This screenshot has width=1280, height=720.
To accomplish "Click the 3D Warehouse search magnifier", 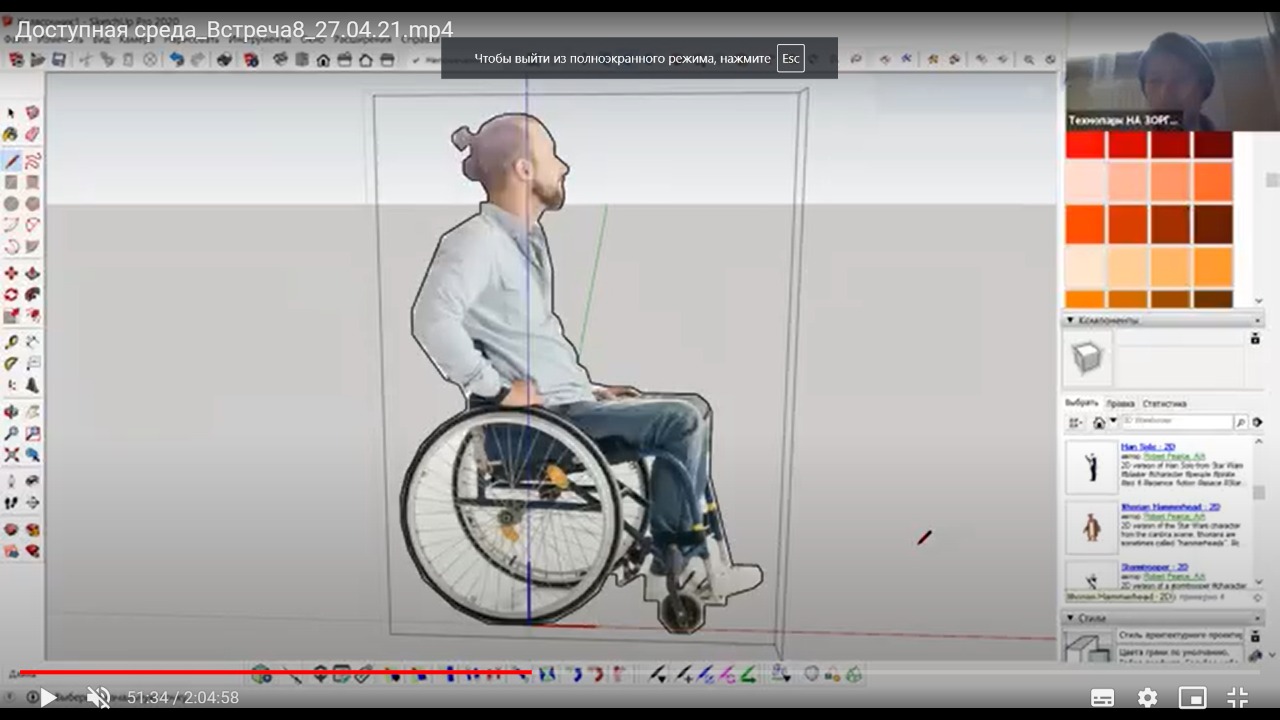I will [1241, 422].
